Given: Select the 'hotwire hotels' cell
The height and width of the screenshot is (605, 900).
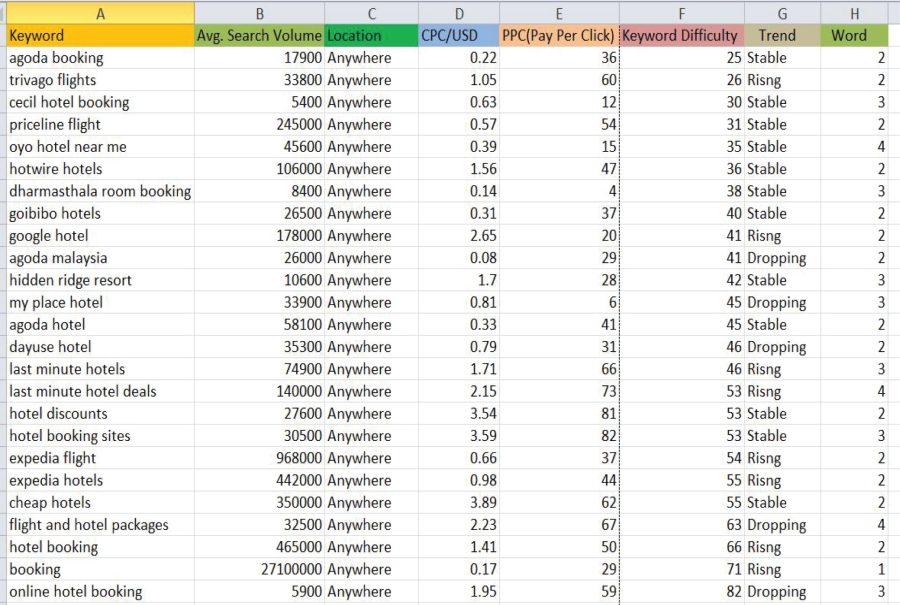Looking at the screenshot, I should tap(100, 169).
